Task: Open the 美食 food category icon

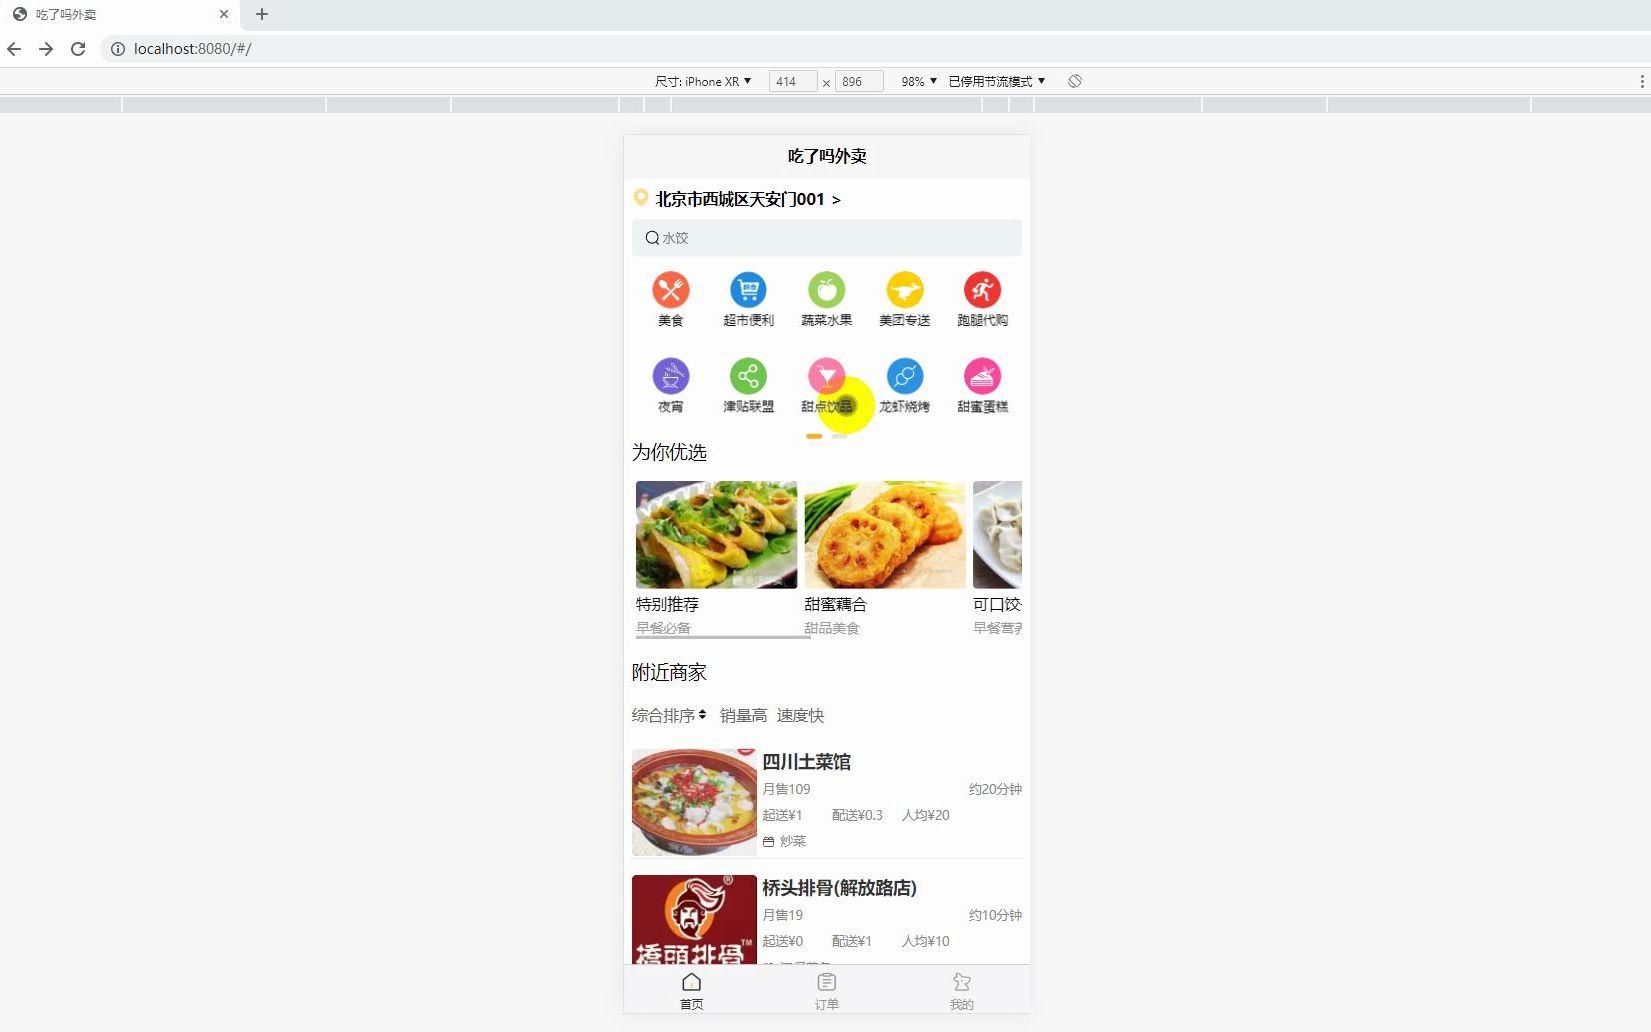Action: click(x=671, y=290)
